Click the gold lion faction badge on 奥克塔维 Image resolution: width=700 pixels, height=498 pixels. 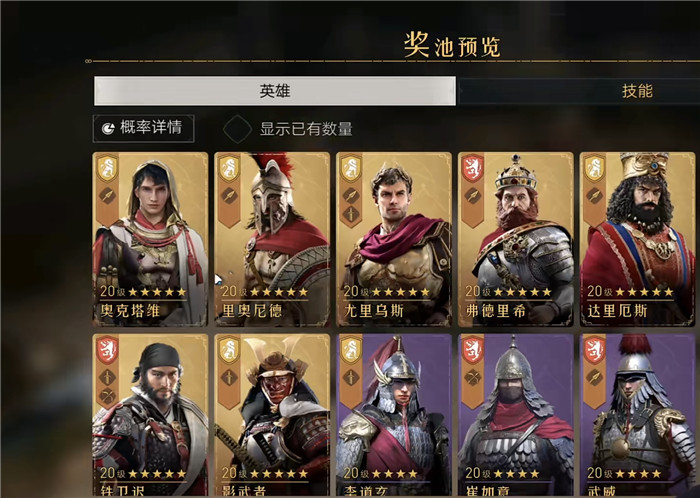[x=108, y=168]
